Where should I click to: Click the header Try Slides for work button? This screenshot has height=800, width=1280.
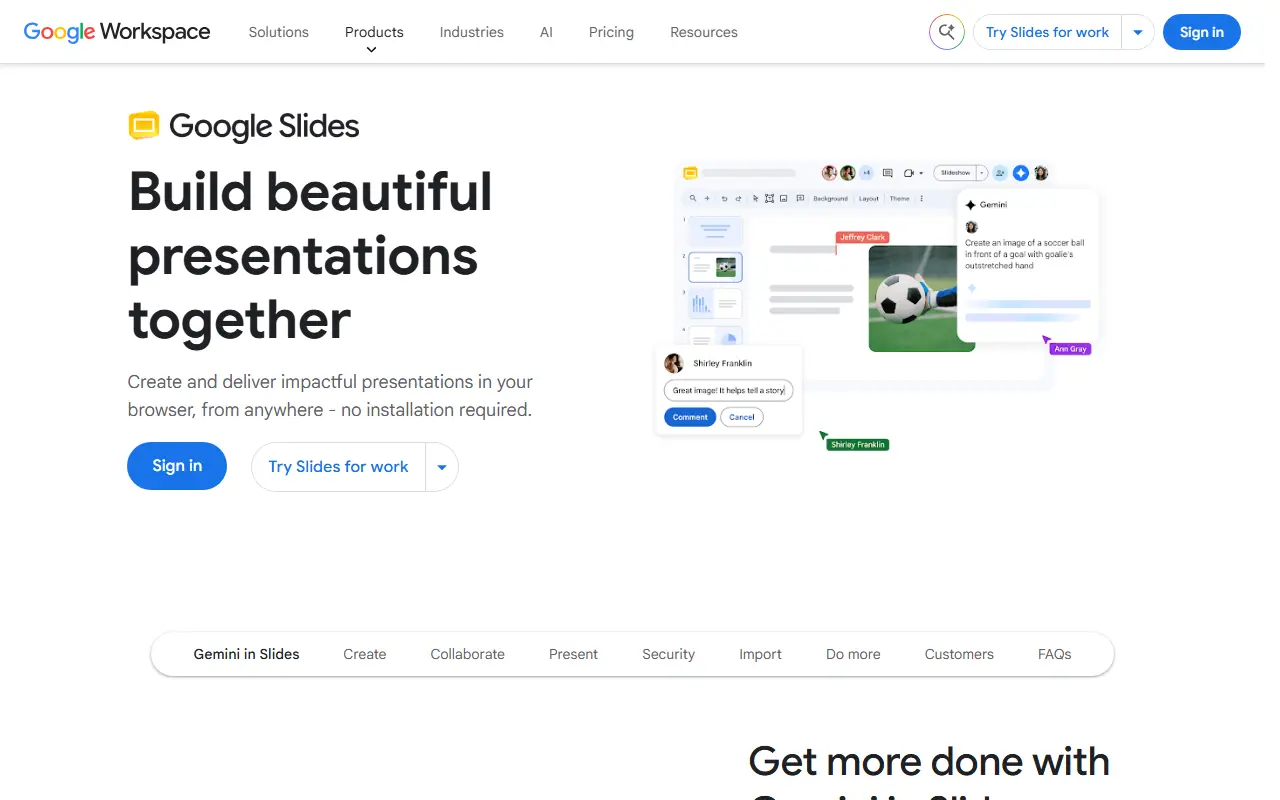click(1047, 32)
